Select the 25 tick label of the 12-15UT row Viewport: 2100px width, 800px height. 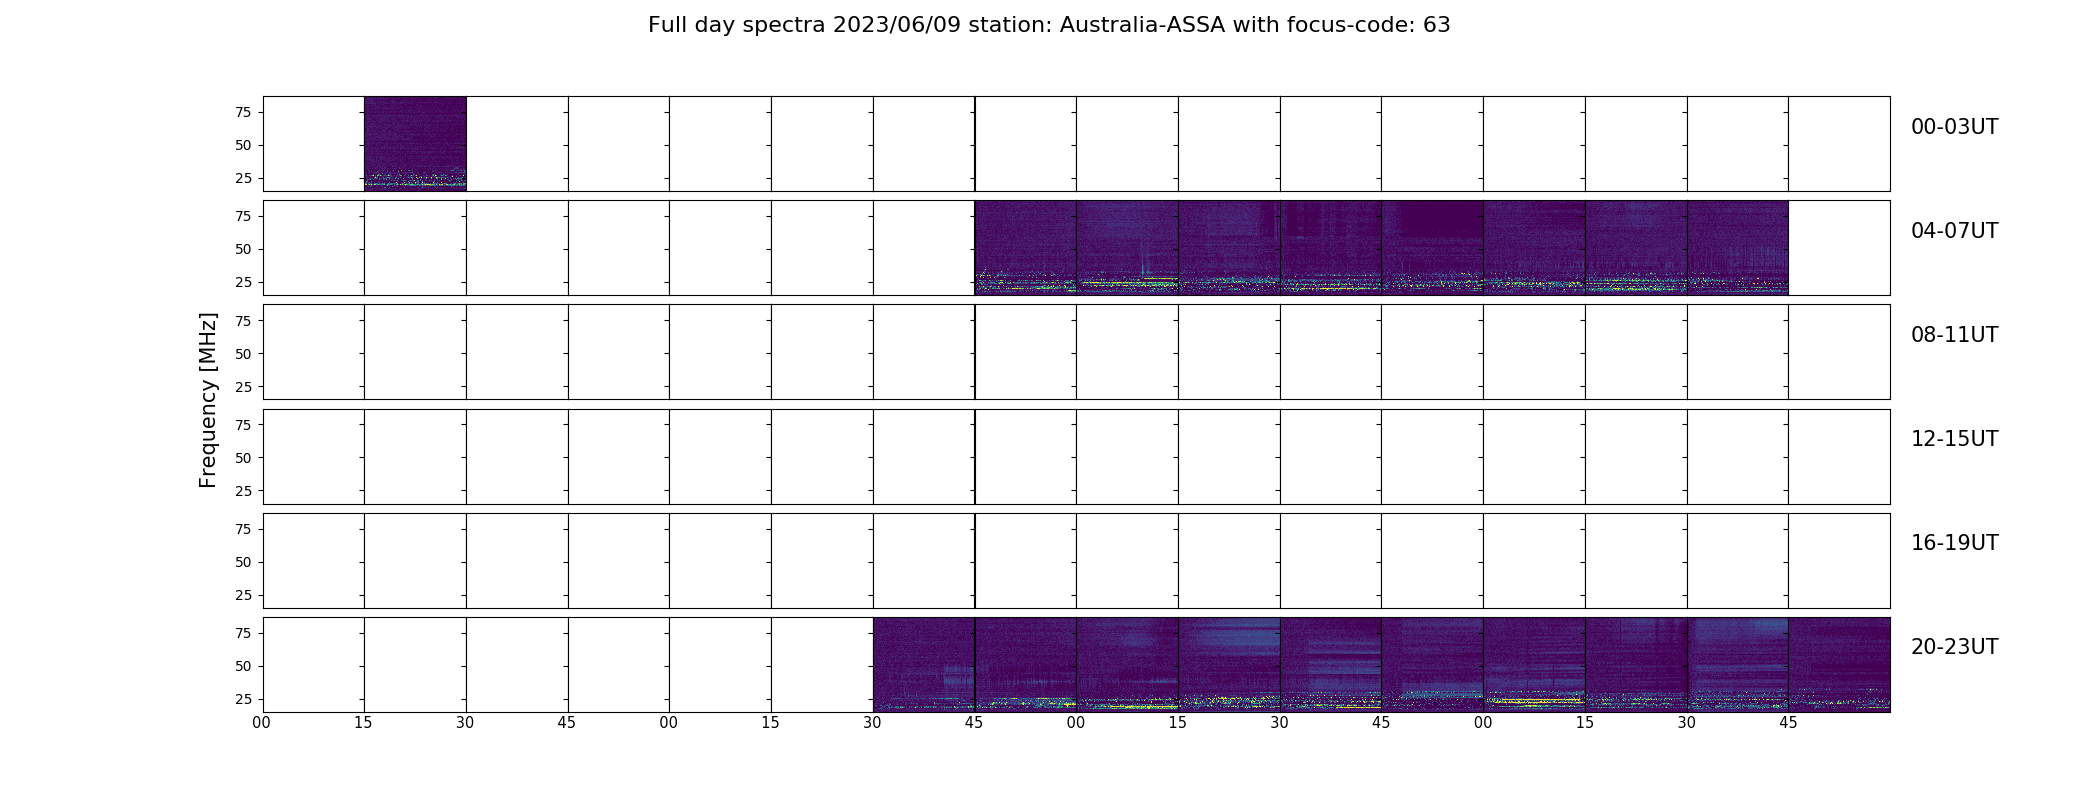(242, 491)
